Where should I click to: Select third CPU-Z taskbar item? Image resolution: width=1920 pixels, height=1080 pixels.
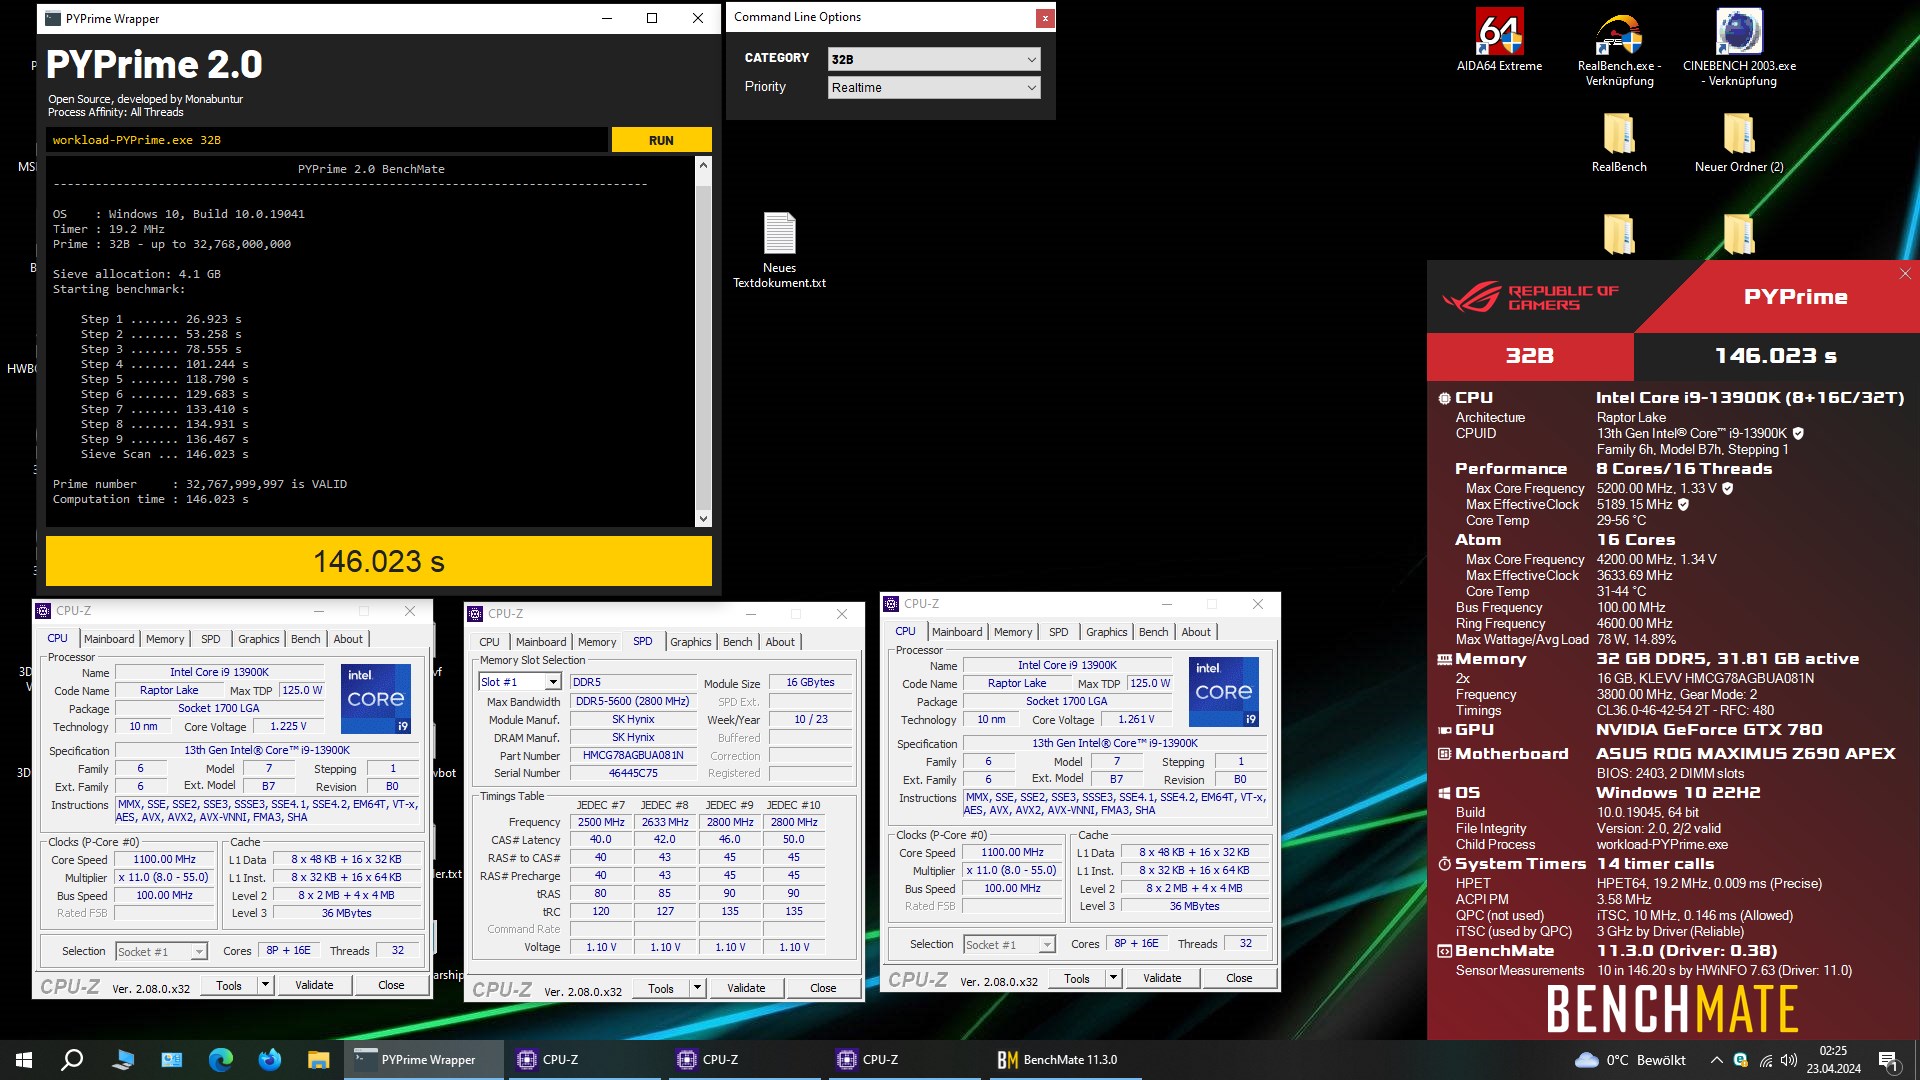(x=905, y=1060)
